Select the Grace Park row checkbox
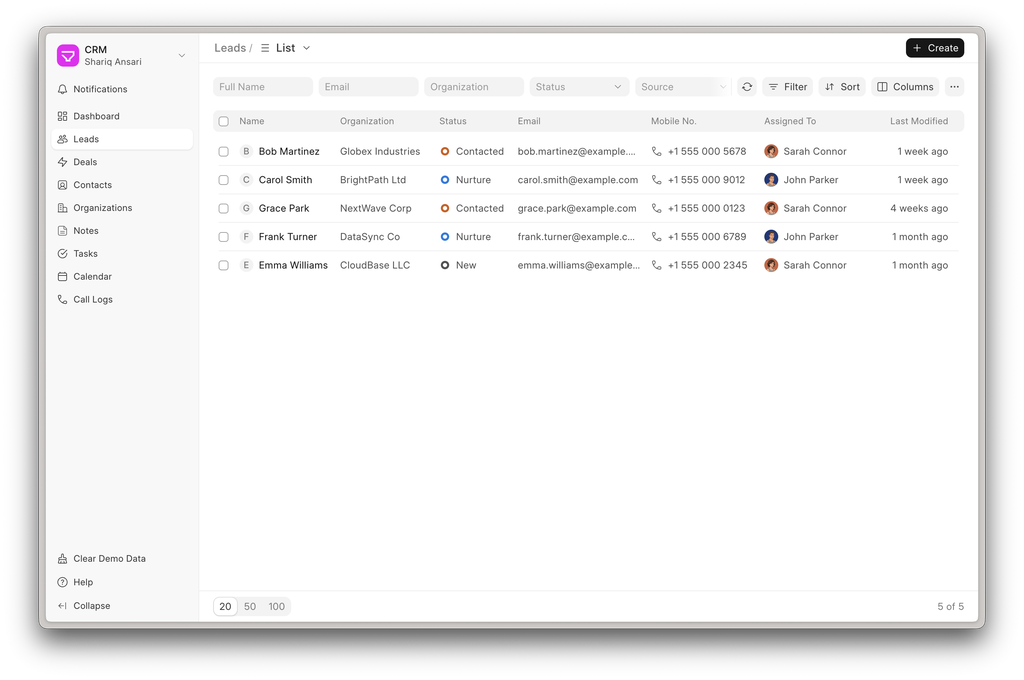The height and width of the screenshot is (680, 1024). (224, 209)
